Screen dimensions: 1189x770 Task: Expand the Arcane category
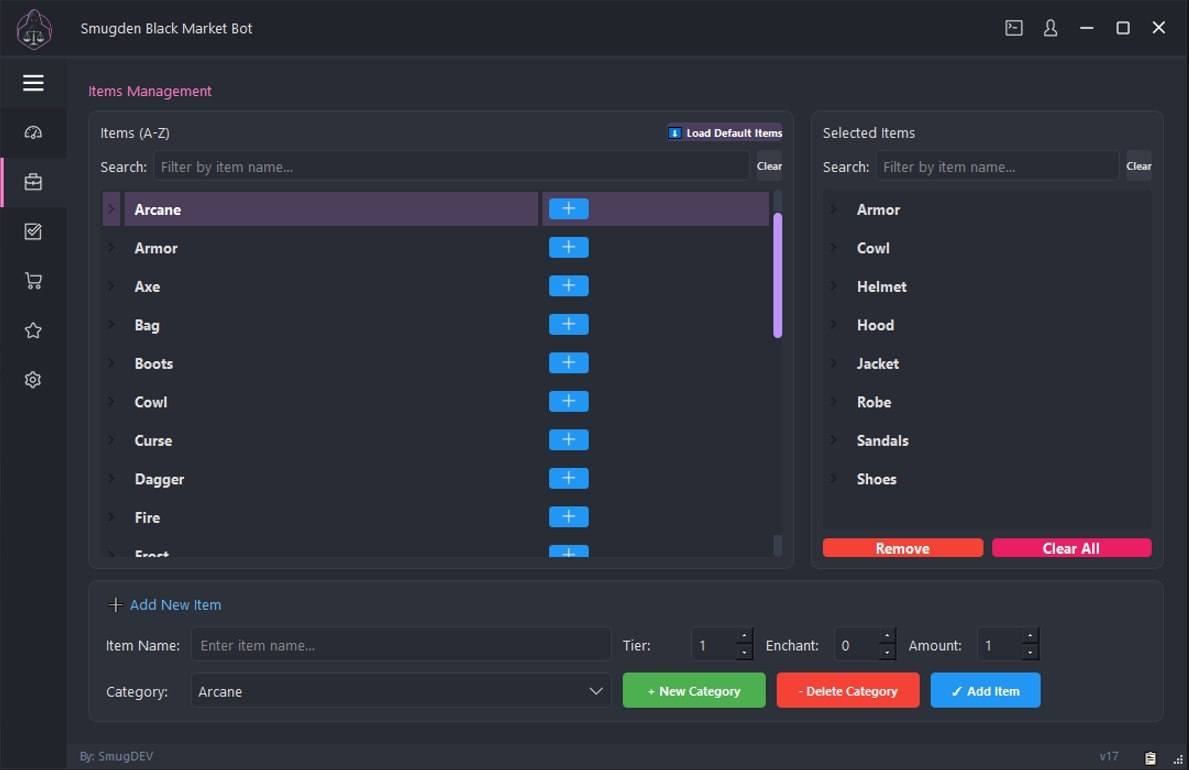tap(110, 208)
